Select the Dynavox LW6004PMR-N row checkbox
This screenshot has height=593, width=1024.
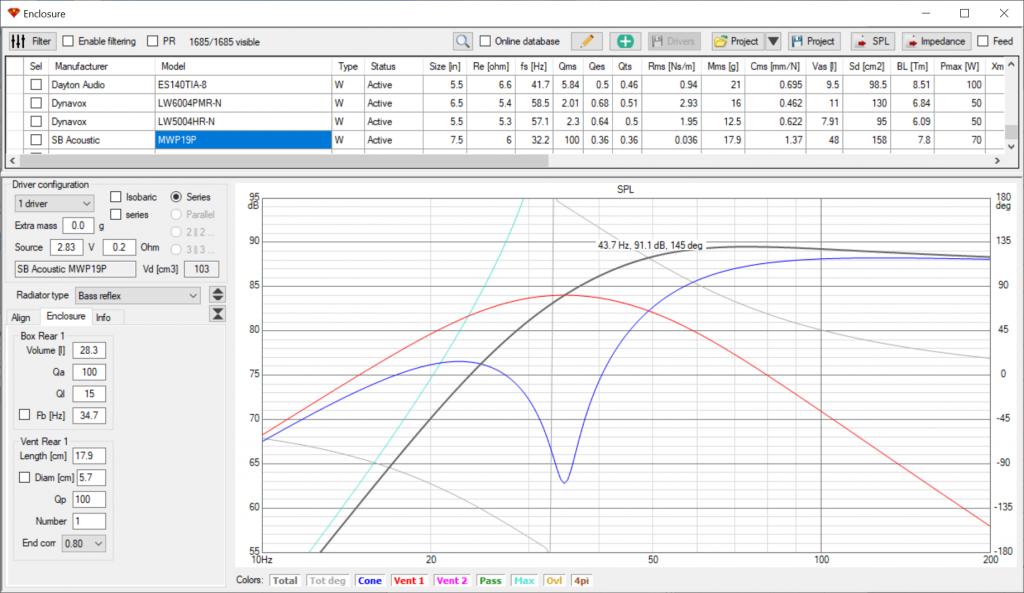(37, 103)
